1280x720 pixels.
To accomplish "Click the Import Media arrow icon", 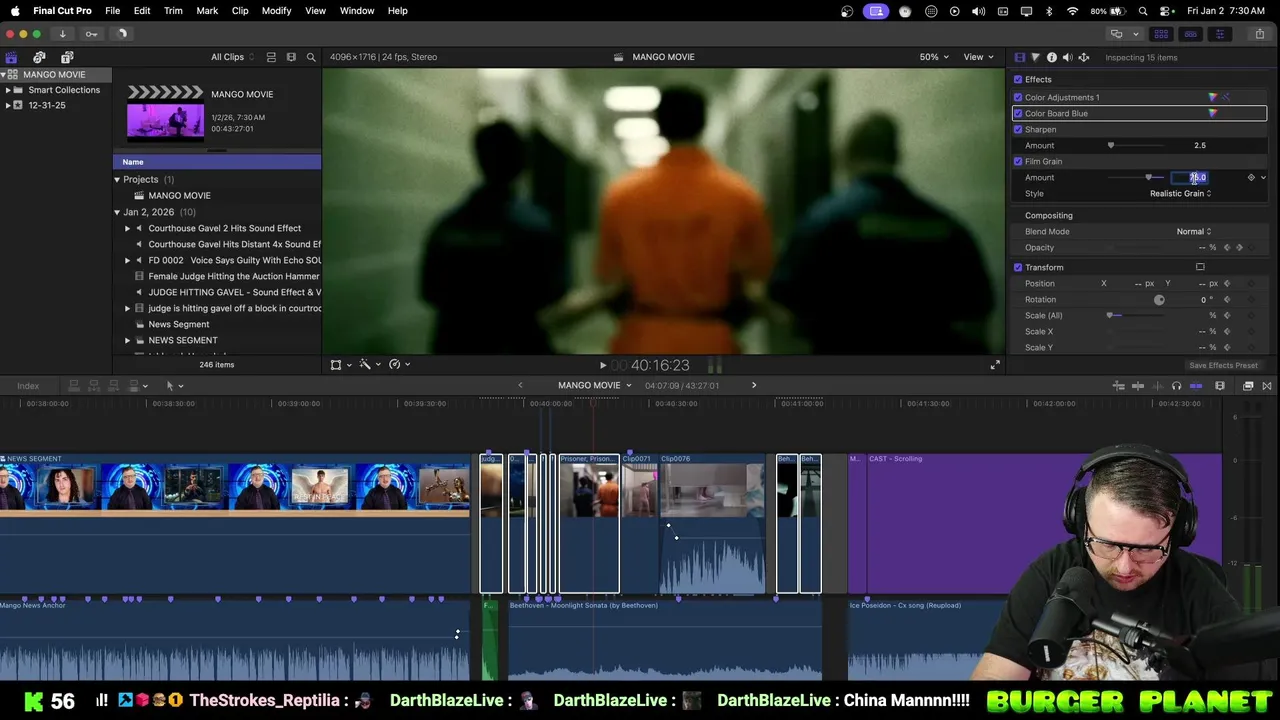I will [62, 34].
